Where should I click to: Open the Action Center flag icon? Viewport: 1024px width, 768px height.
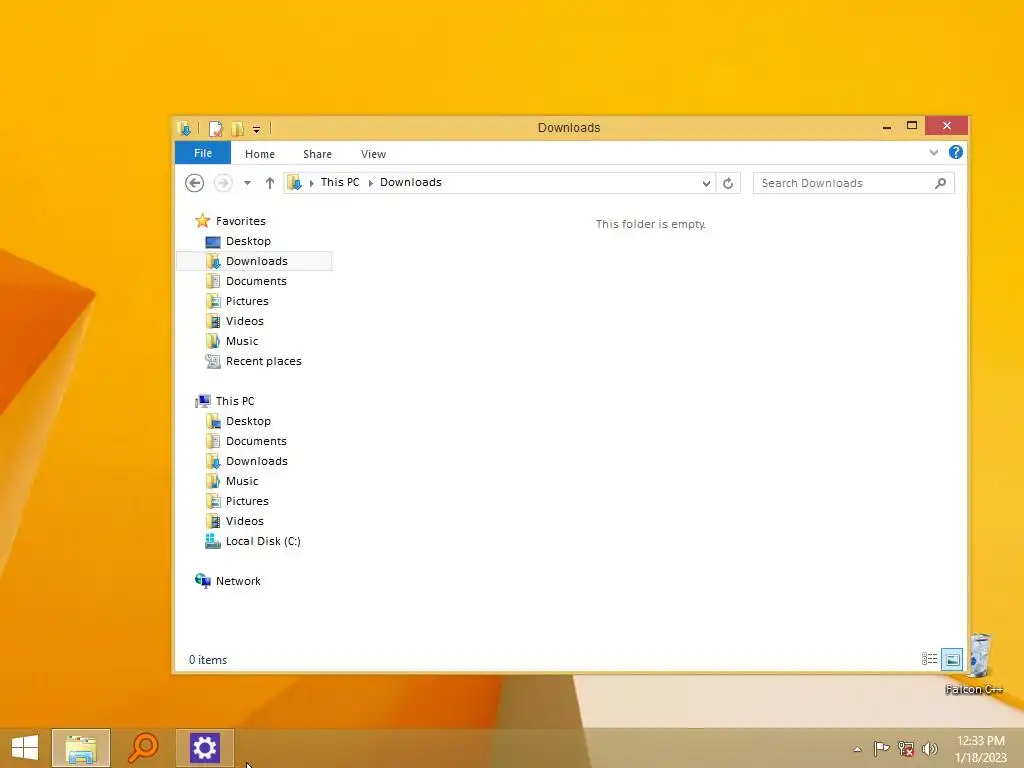pyautogui.click(x=881, y=748)
